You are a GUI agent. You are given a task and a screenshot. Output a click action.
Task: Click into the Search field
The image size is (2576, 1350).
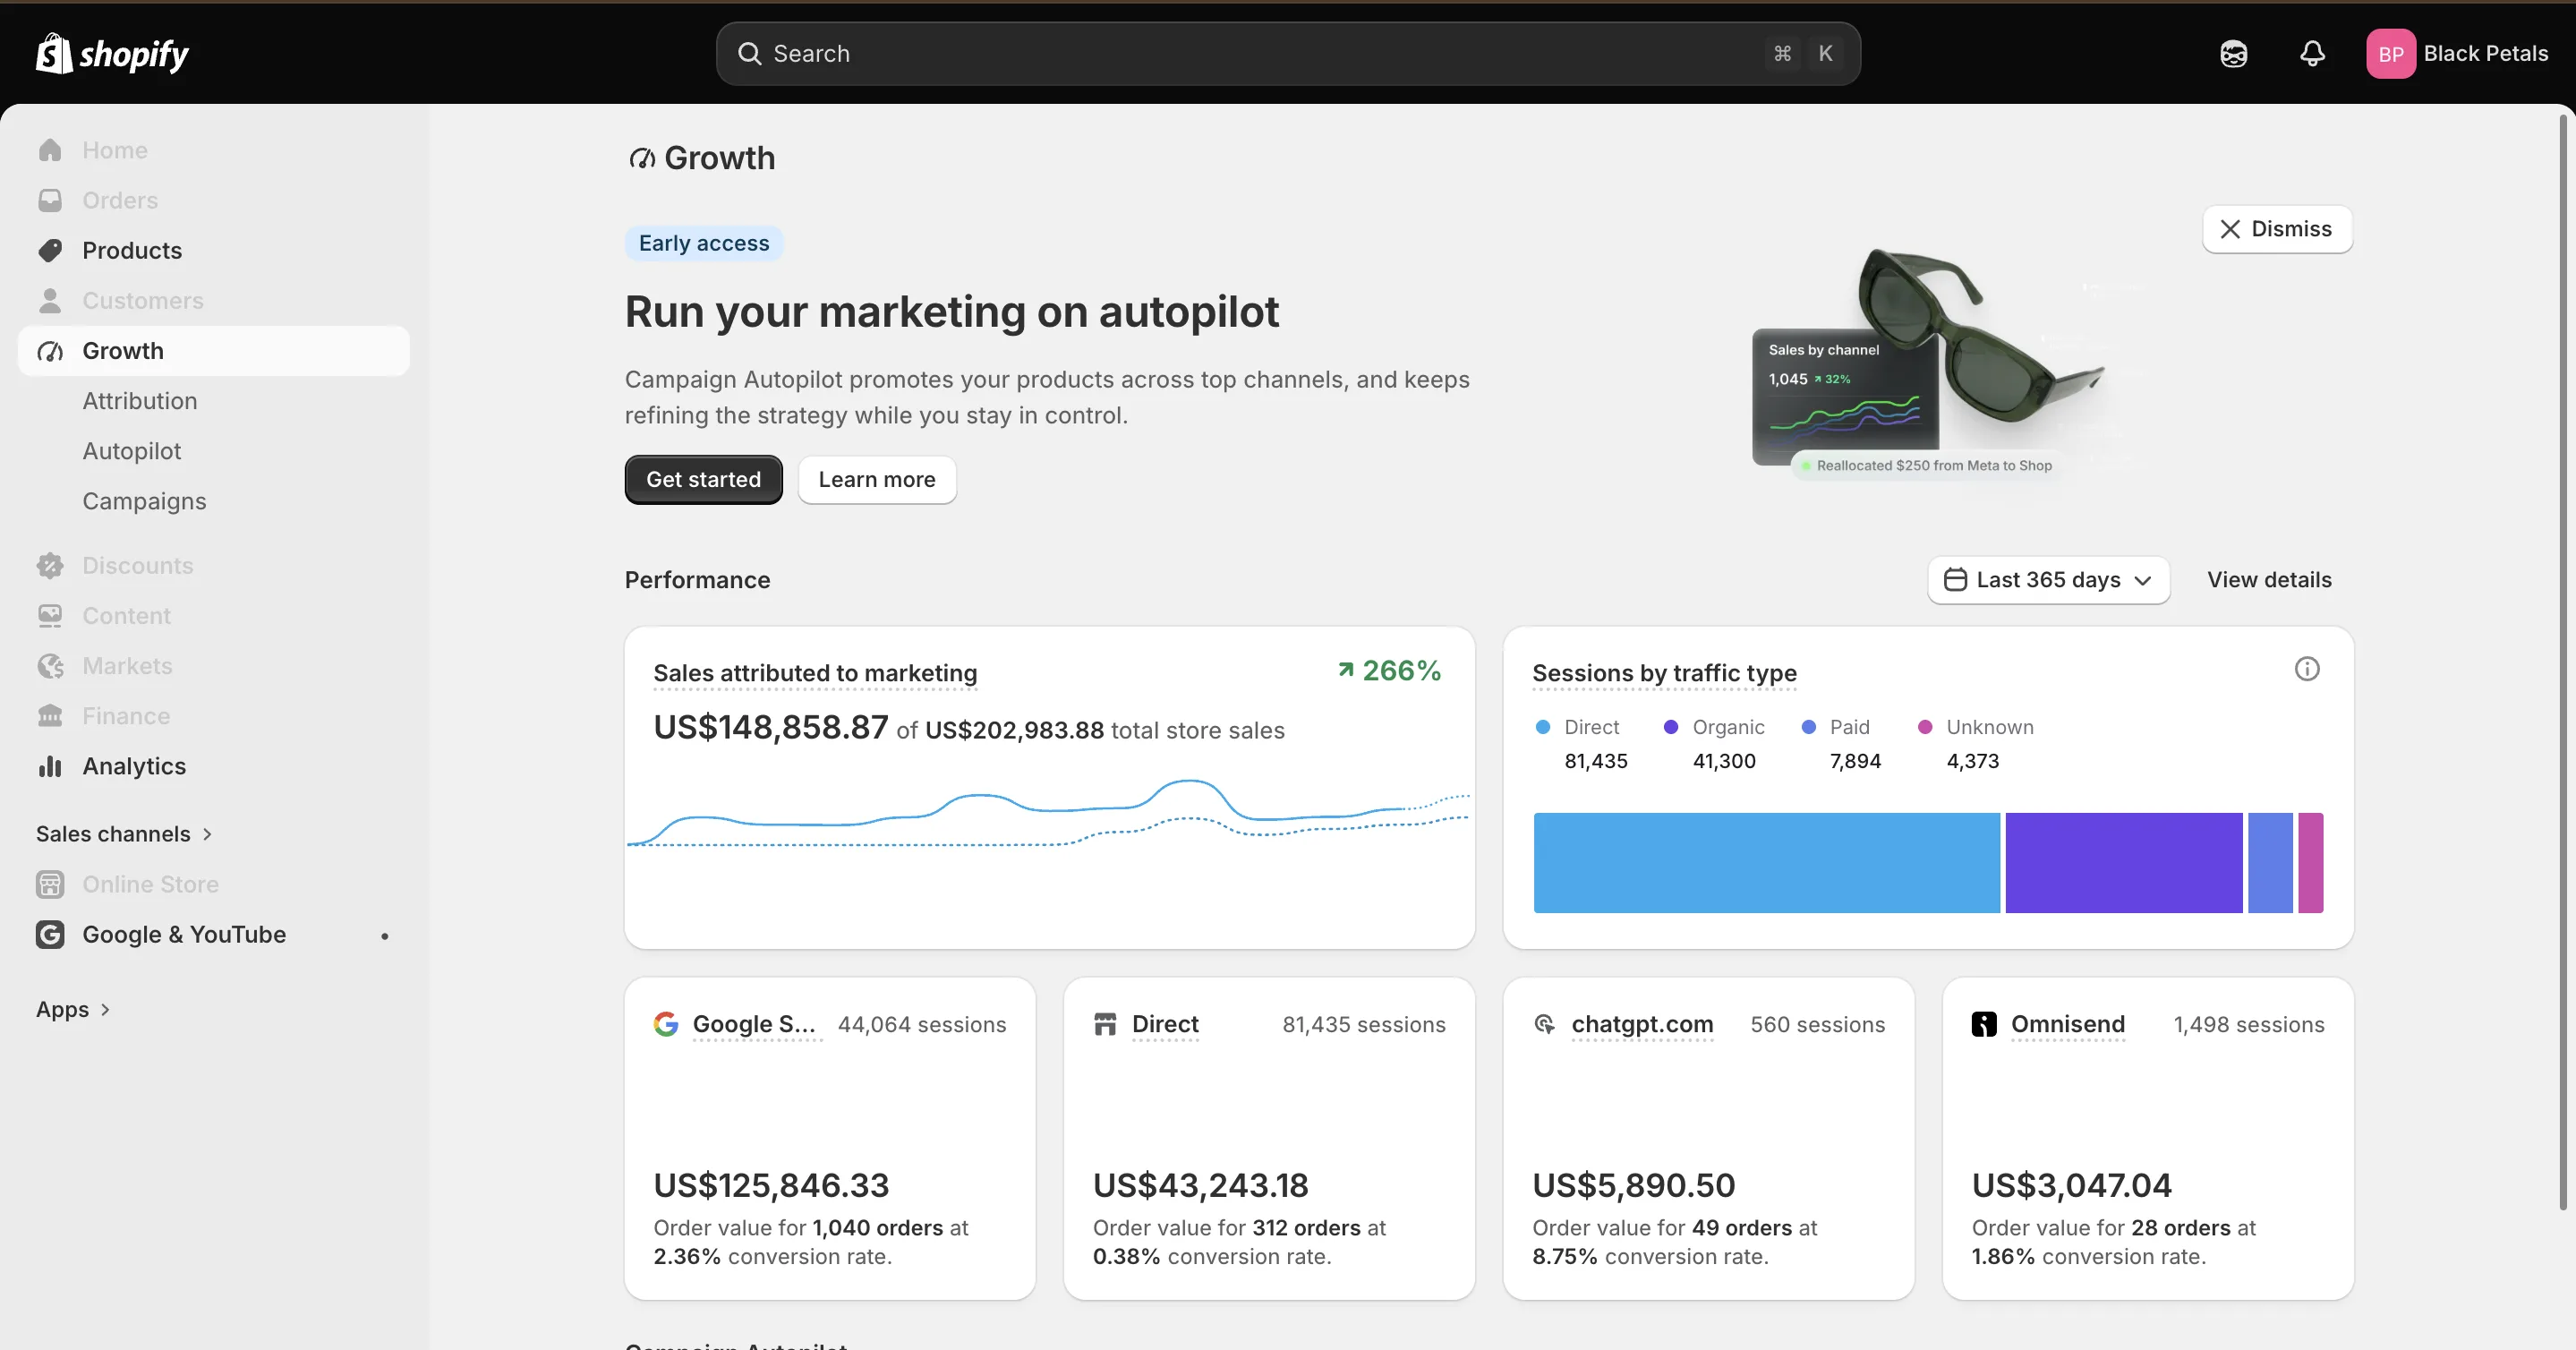point(1288,53)
